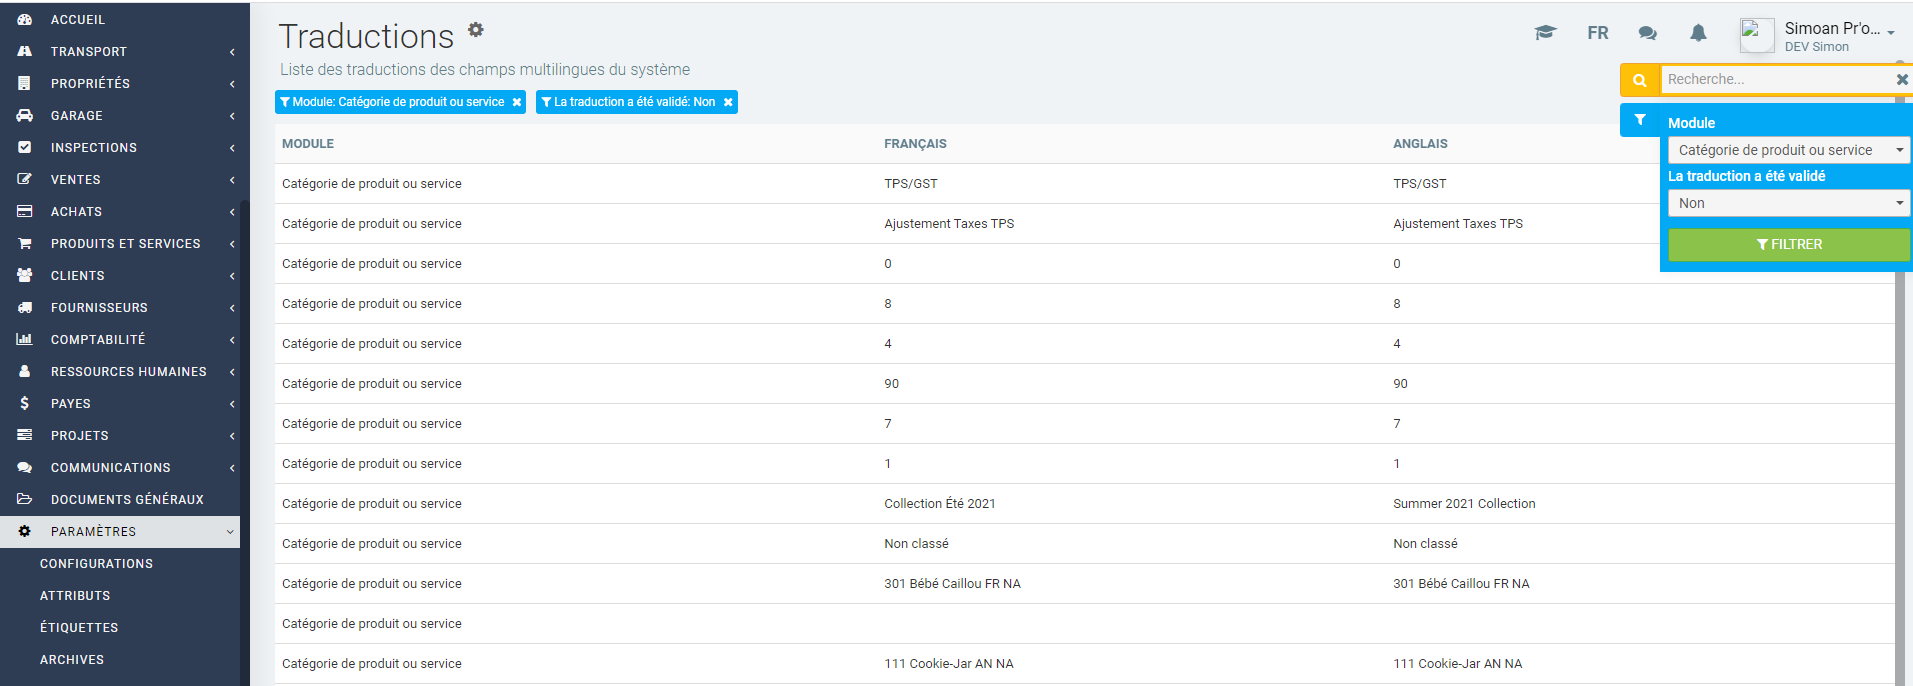Image resolution: width=1913 pixels, height=686 pixels.
Task: Click the user profile avatar image
Action: 1756,35
